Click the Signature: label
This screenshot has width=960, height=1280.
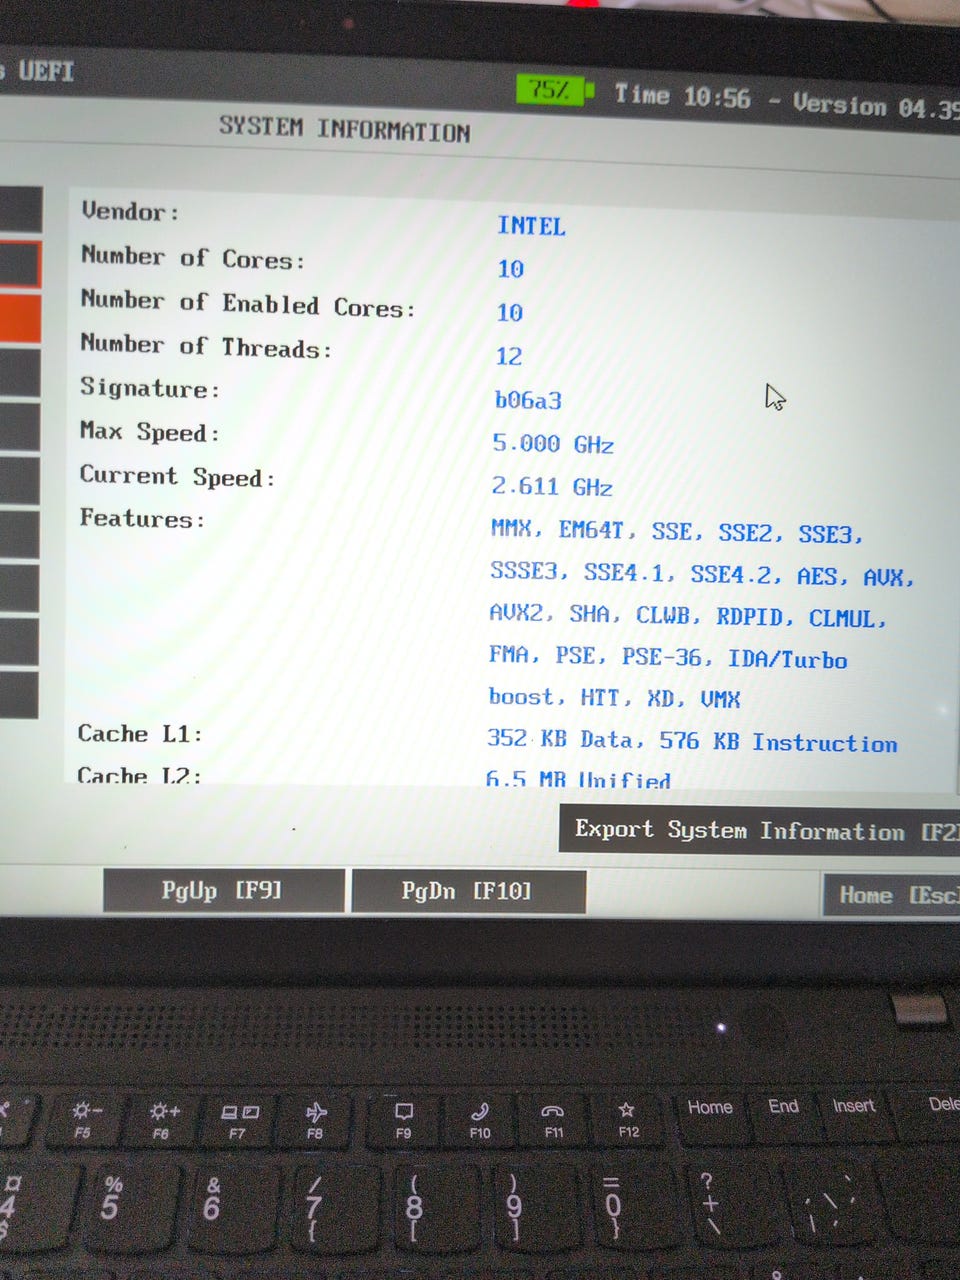coord(150,388)
